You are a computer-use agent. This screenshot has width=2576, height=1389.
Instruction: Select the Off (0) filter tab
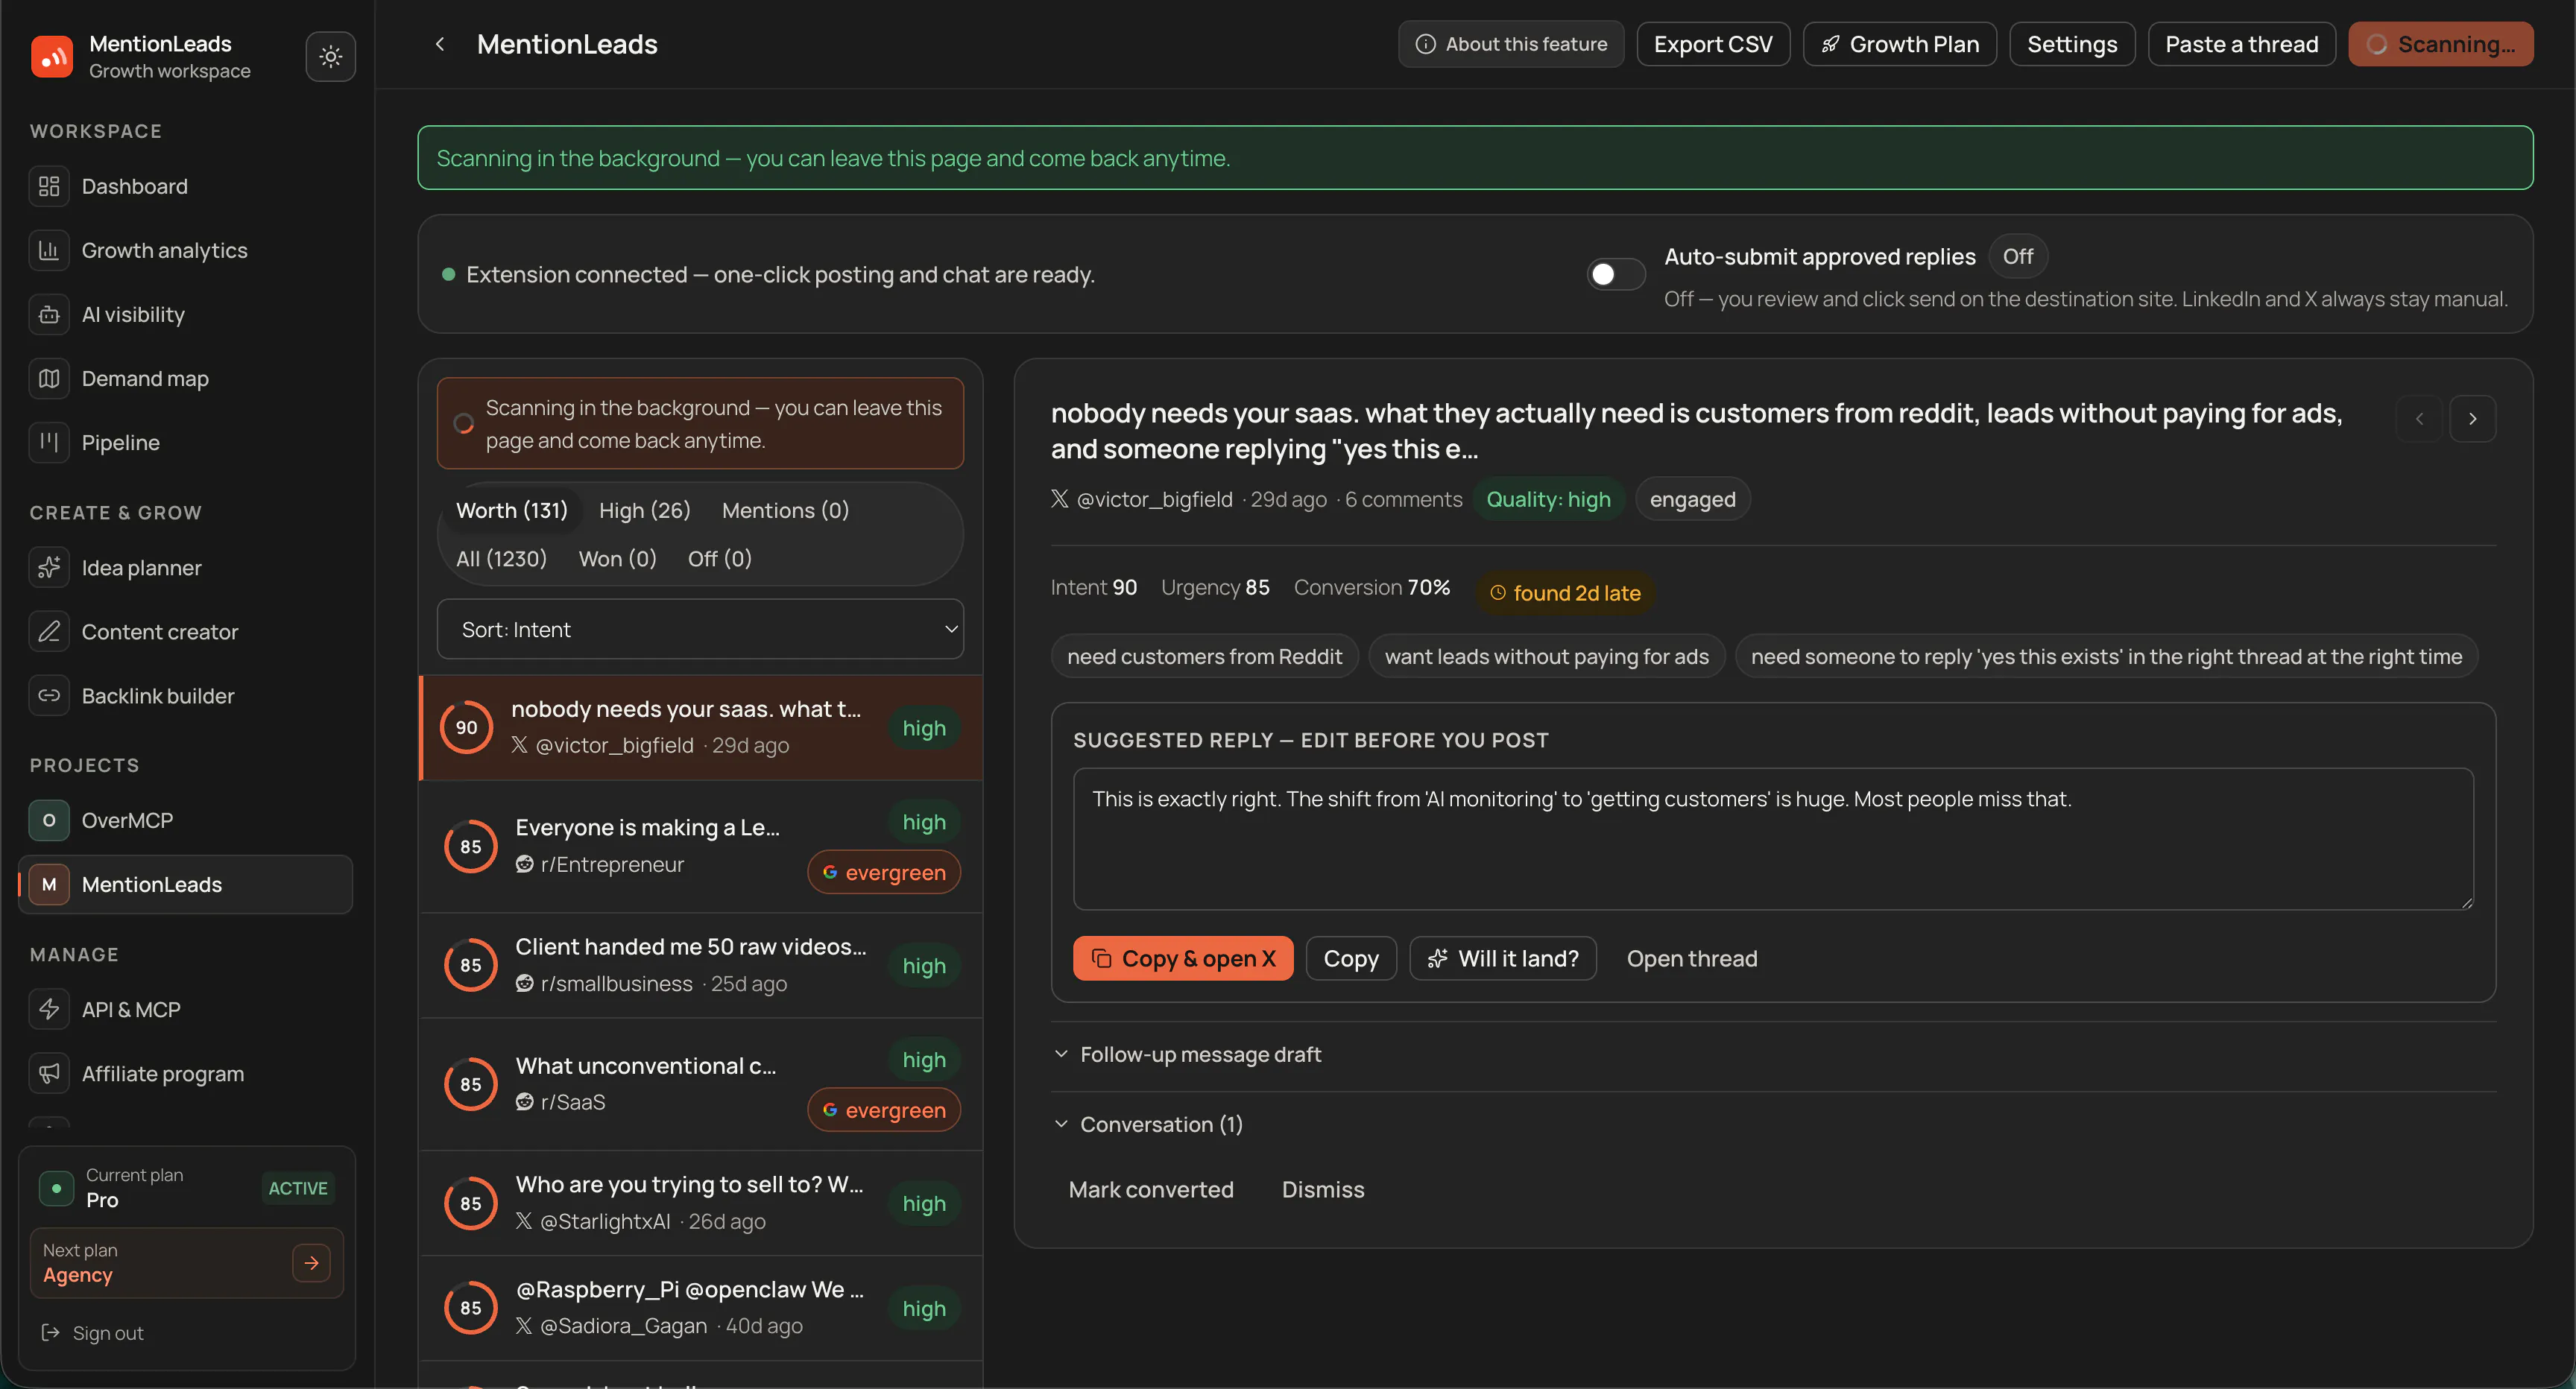coord(719,558)
